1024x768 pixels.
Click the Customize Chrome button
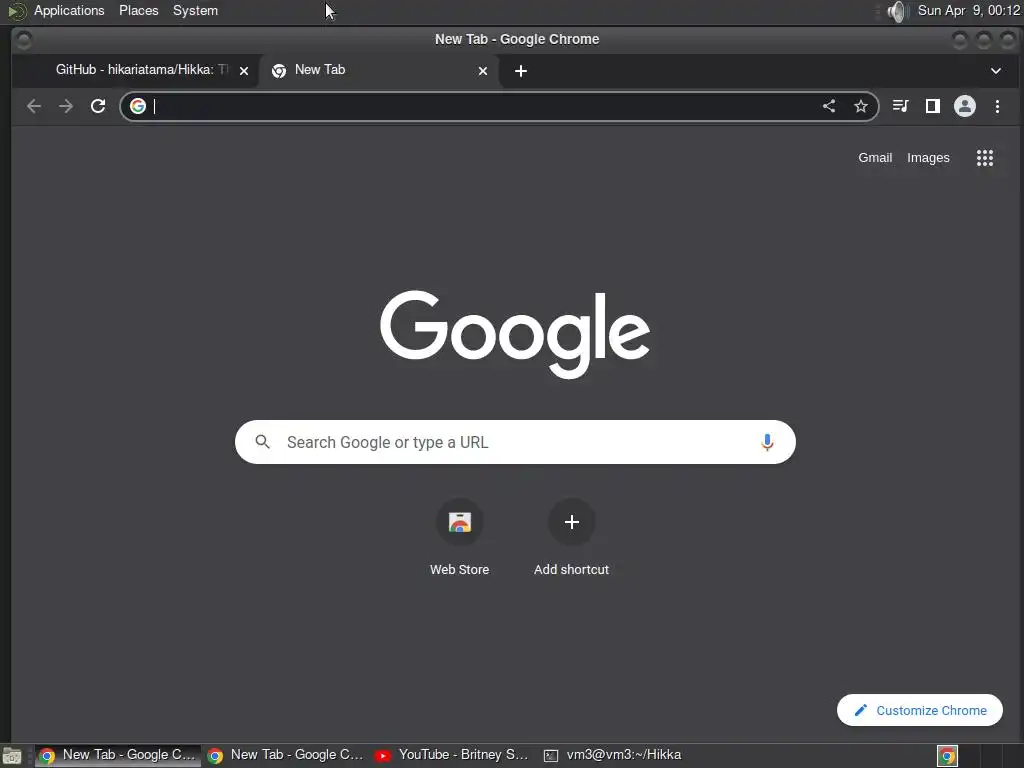point(920,710)
